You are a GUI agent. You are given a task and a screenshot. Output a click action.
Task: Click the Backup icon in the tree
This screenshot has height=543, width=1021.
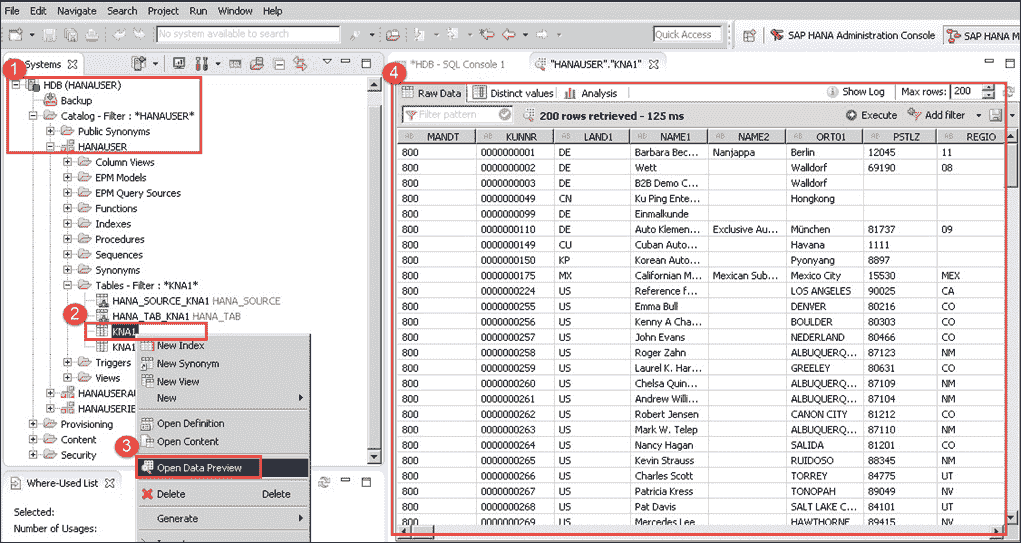(51, 101)
